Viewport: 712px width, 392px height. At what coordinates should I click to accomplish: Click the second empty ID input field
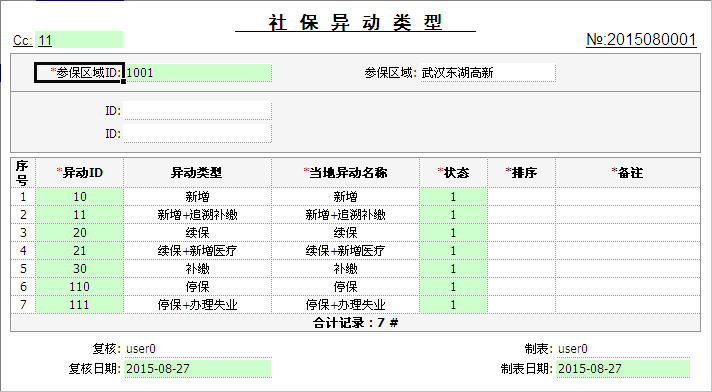point(198,134)
